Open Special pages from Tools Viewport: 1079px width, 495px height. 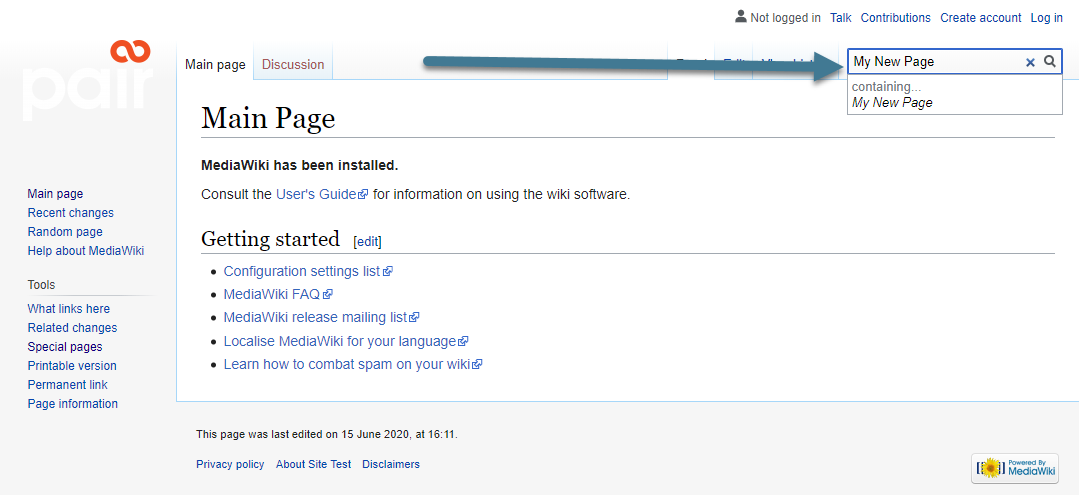tap(65, 347)
